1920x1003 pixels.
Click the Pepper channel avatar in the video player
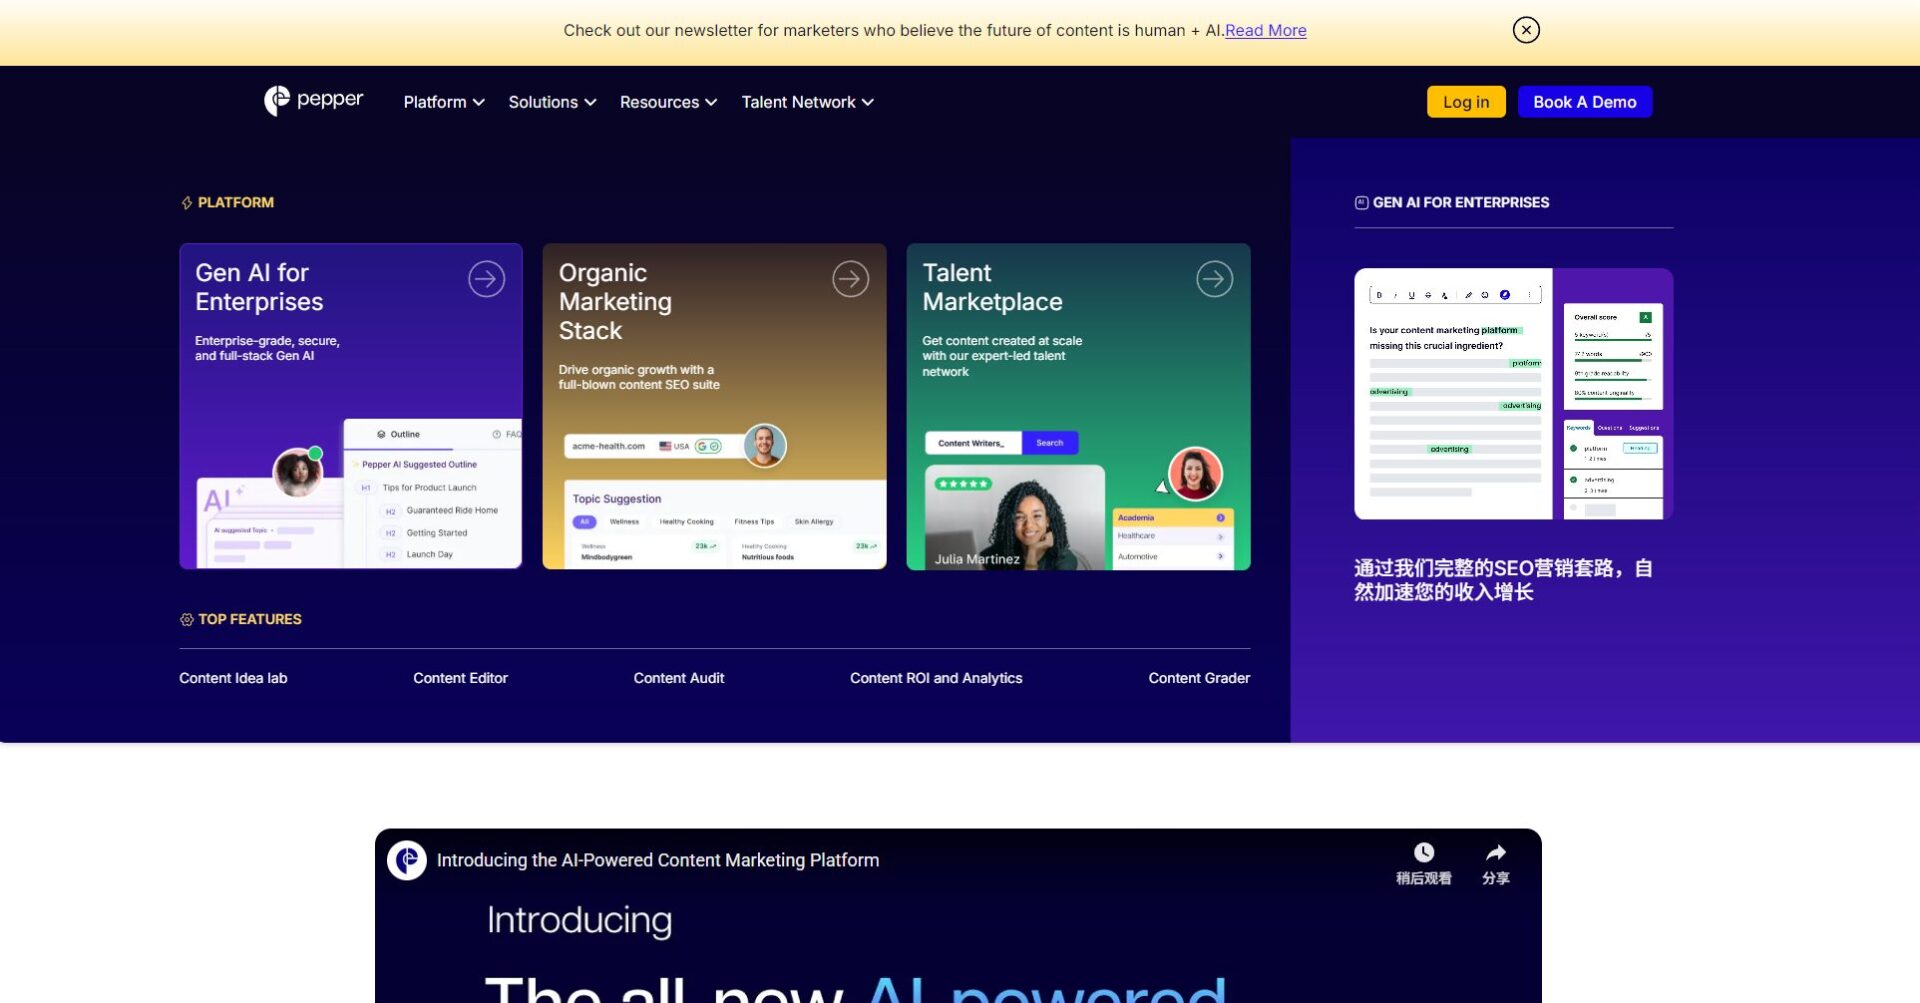click(x=406, y=859)
